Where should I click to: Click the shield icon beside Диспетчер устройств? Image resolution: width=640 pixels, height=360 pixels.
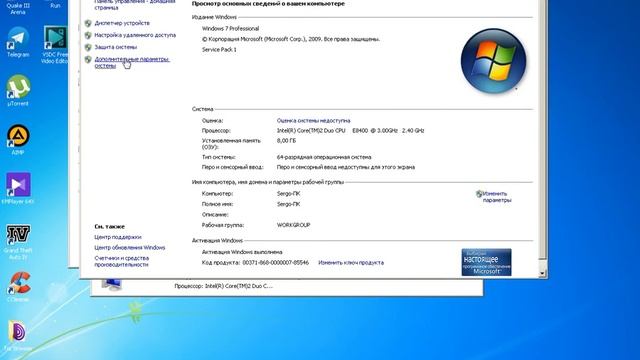click(88, 23)
